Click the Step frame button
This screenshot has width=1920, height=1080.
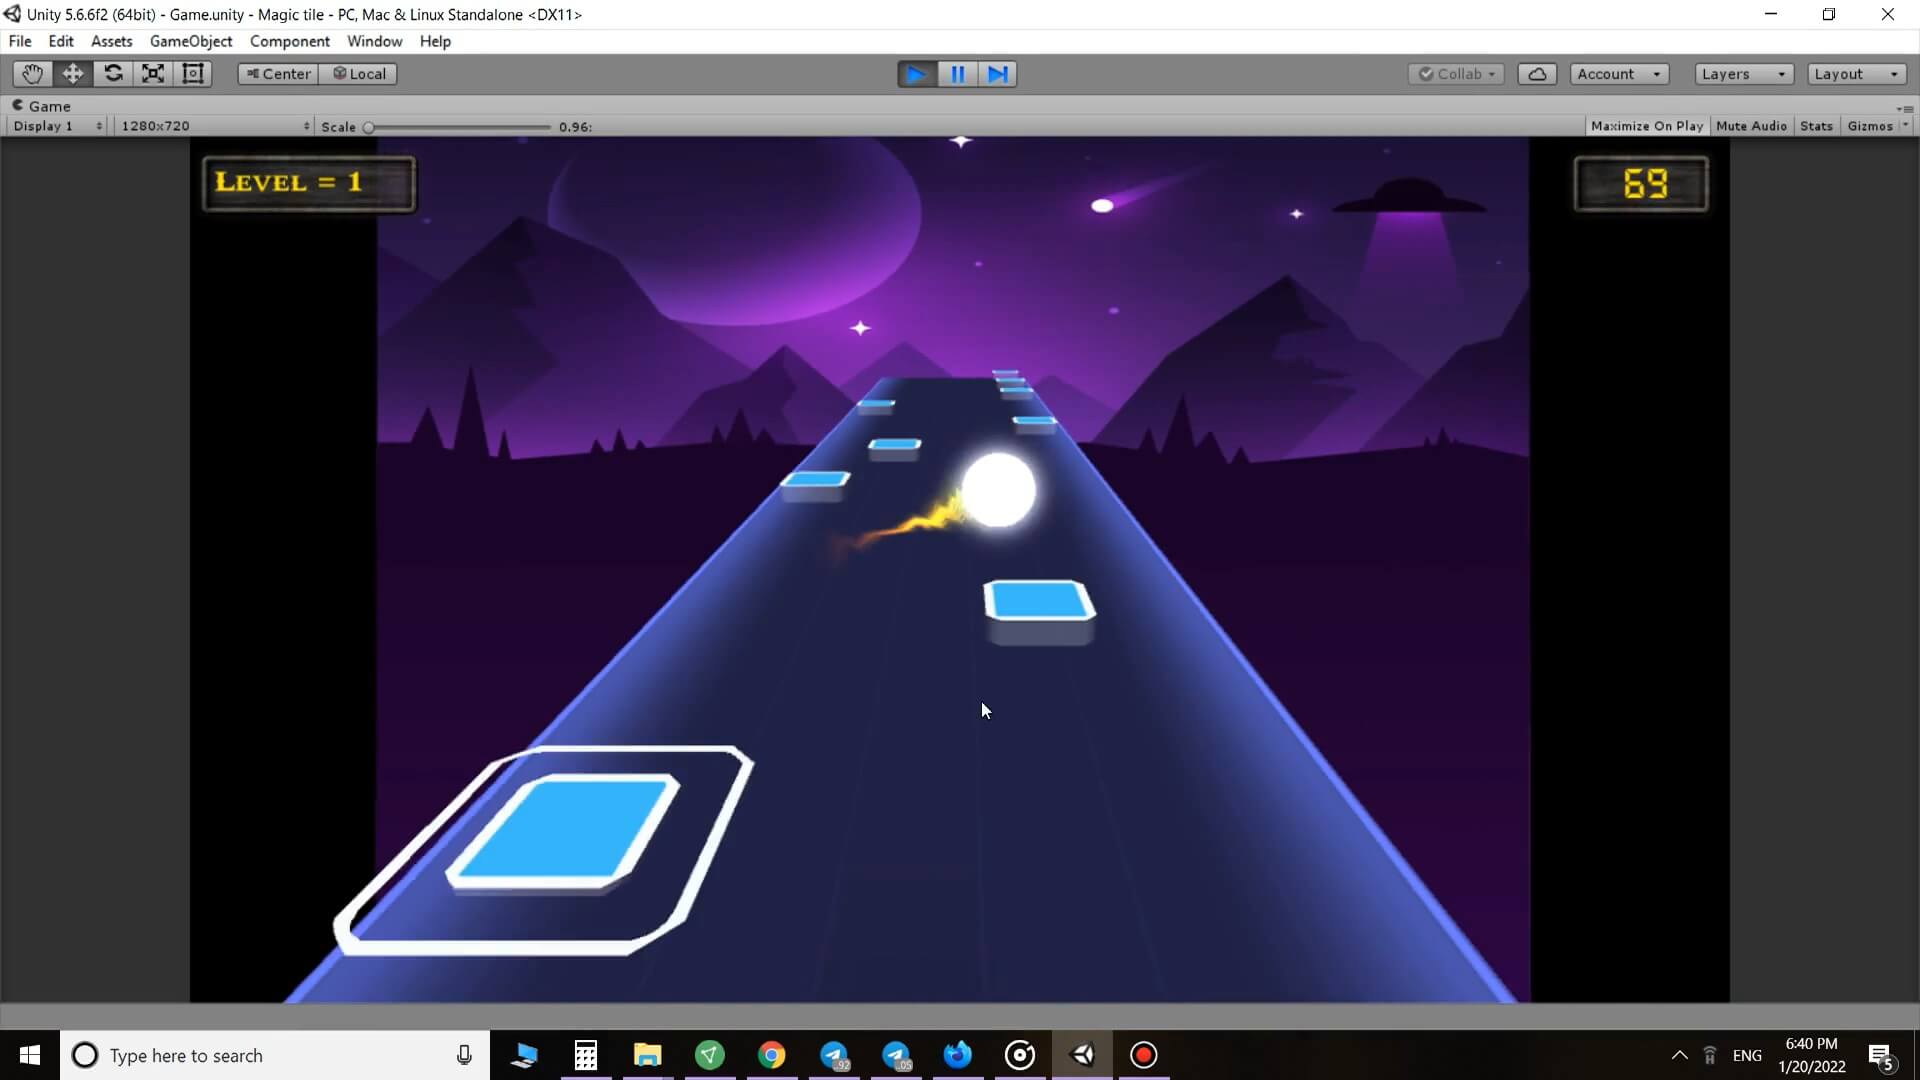point(997,74)
